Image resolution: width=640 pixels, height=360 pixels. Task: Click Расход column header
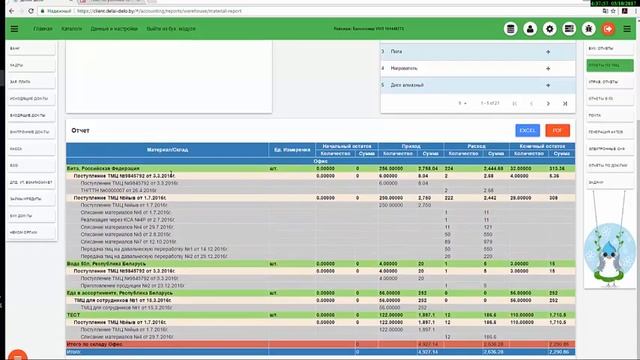coord(476,146)
